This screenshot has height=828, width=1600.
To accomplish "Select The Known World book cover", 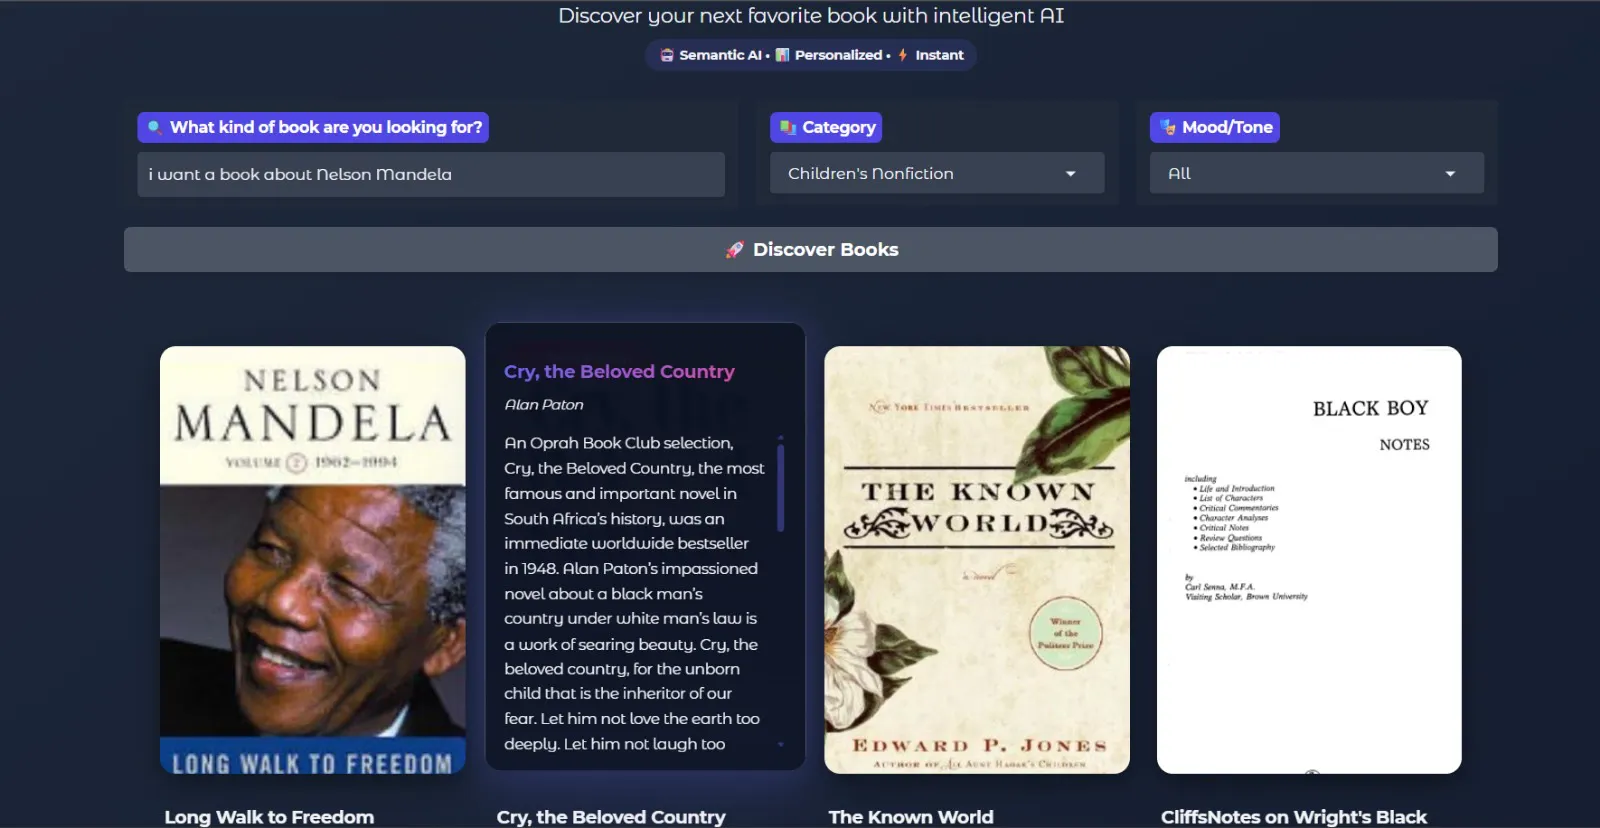I will coord(977,560).
